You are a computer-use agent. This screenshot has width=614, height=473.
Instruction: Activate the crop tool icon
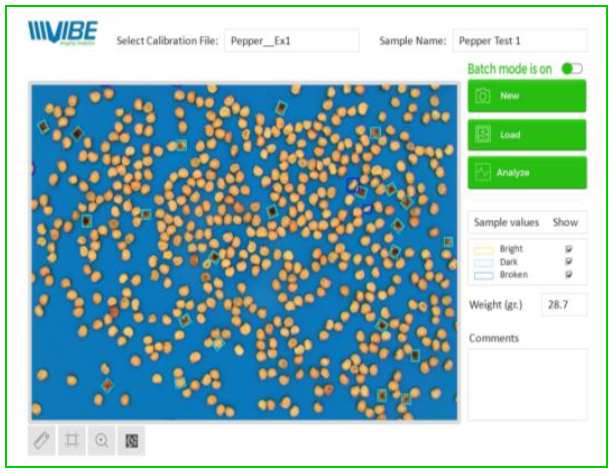coord(72,441)
